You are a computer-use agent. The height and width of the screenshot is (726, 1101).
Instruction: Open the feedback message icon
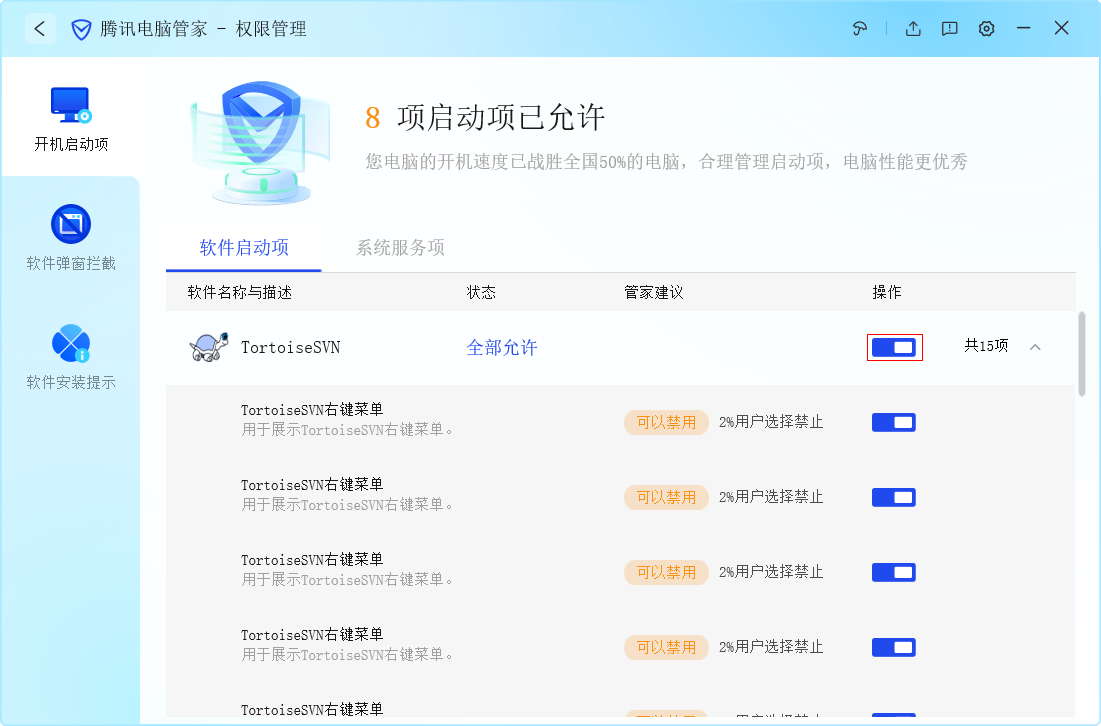point(949,29)
